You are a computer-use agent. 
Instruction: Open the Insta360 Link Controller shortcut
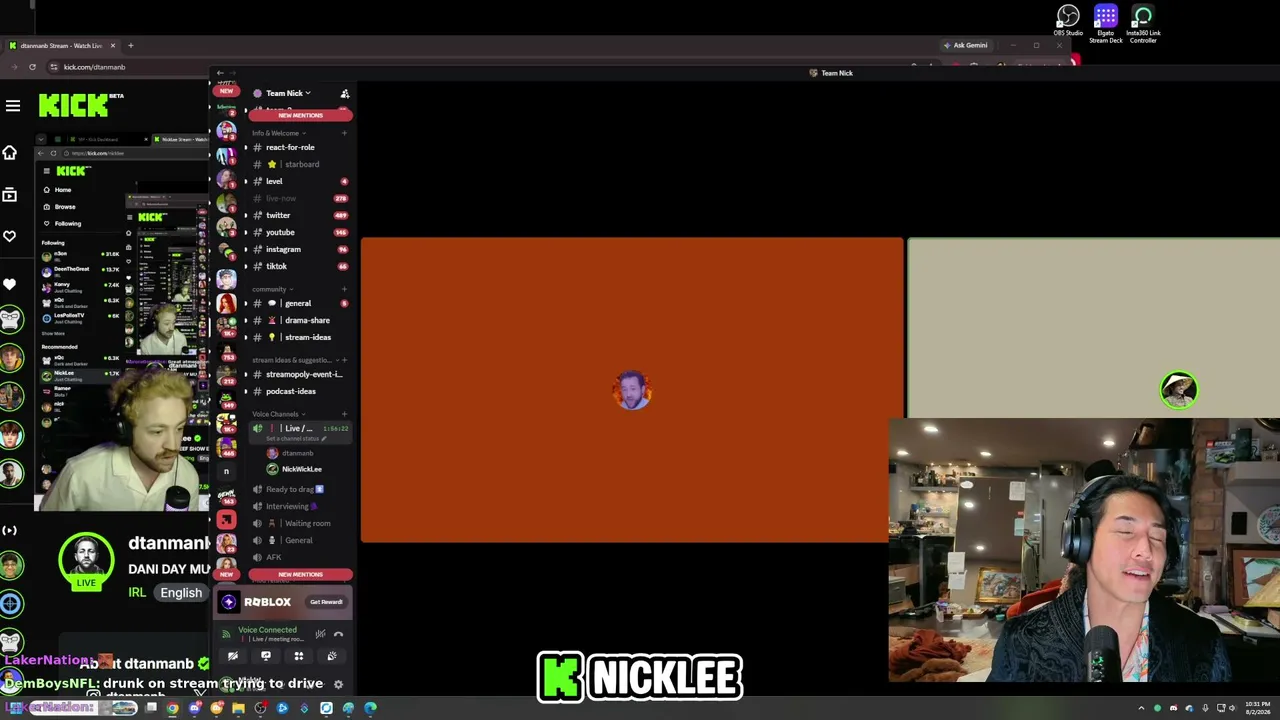(1143, 24)
